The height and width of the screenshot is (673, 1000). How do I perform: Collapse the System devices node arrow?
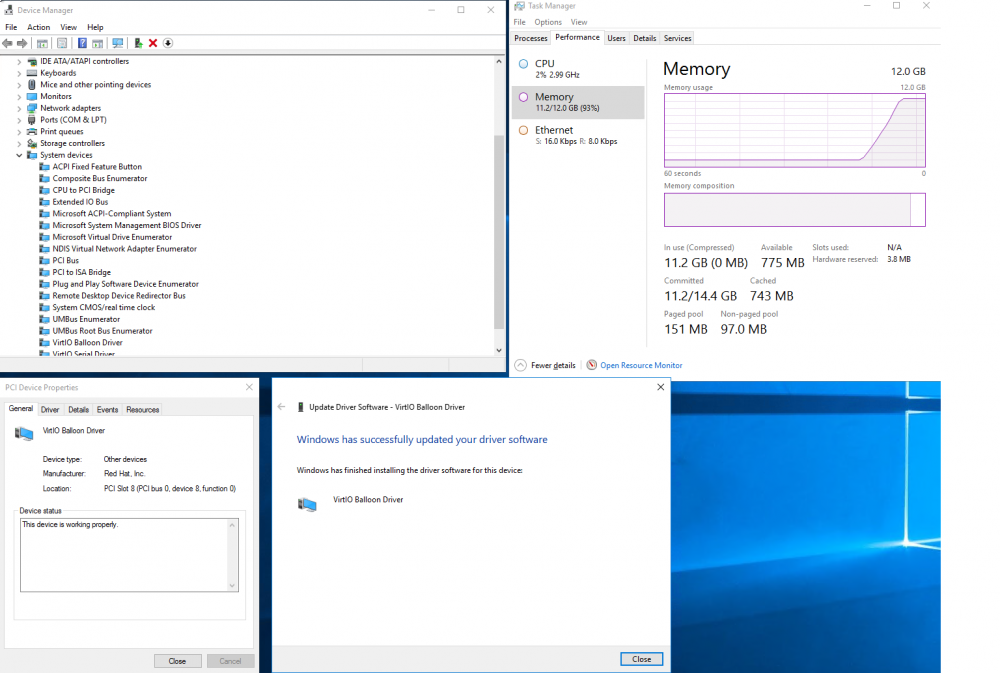click(x=19, y=155)
